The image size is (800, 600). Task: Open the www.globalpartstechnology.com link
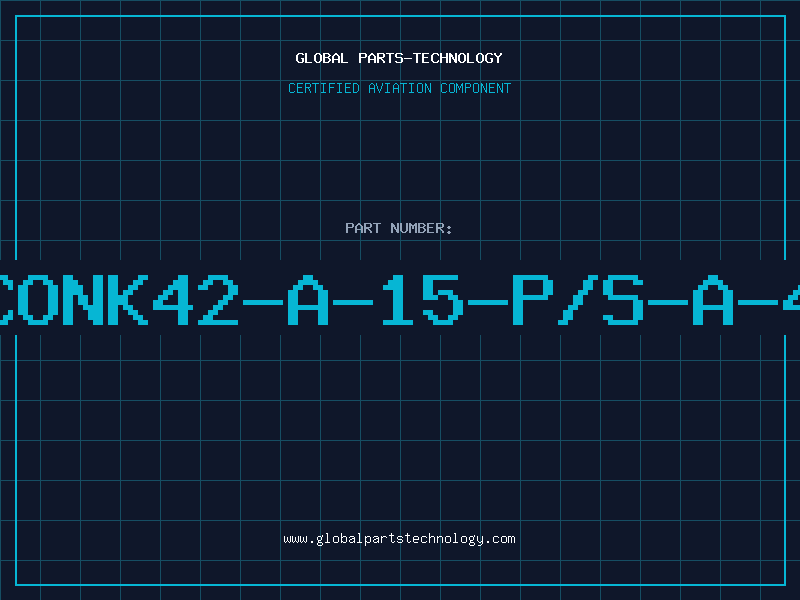point(399,539)
